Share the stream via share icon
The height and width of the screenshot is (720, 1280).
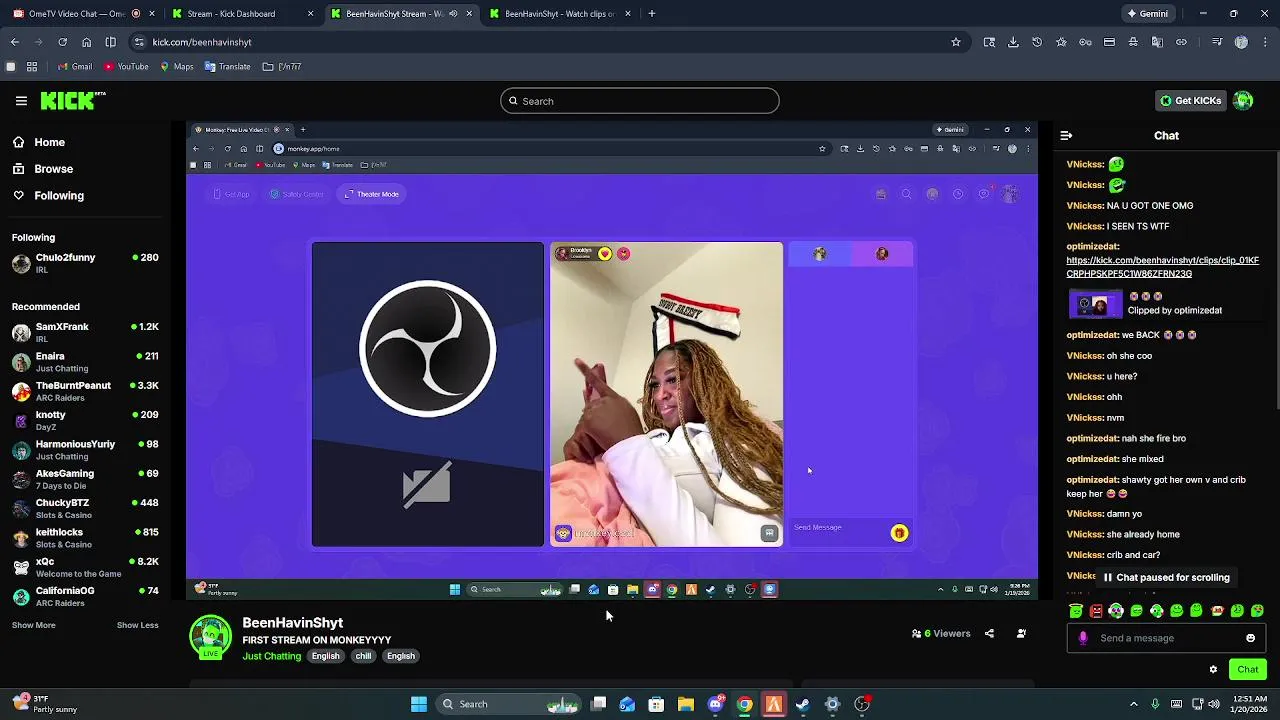989,634
